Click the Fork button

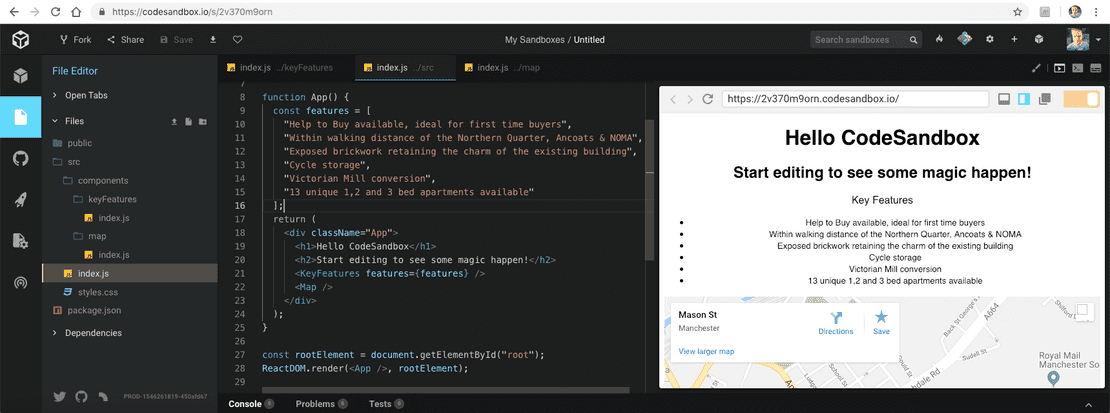pyautogui.click(x=76, y=40)
